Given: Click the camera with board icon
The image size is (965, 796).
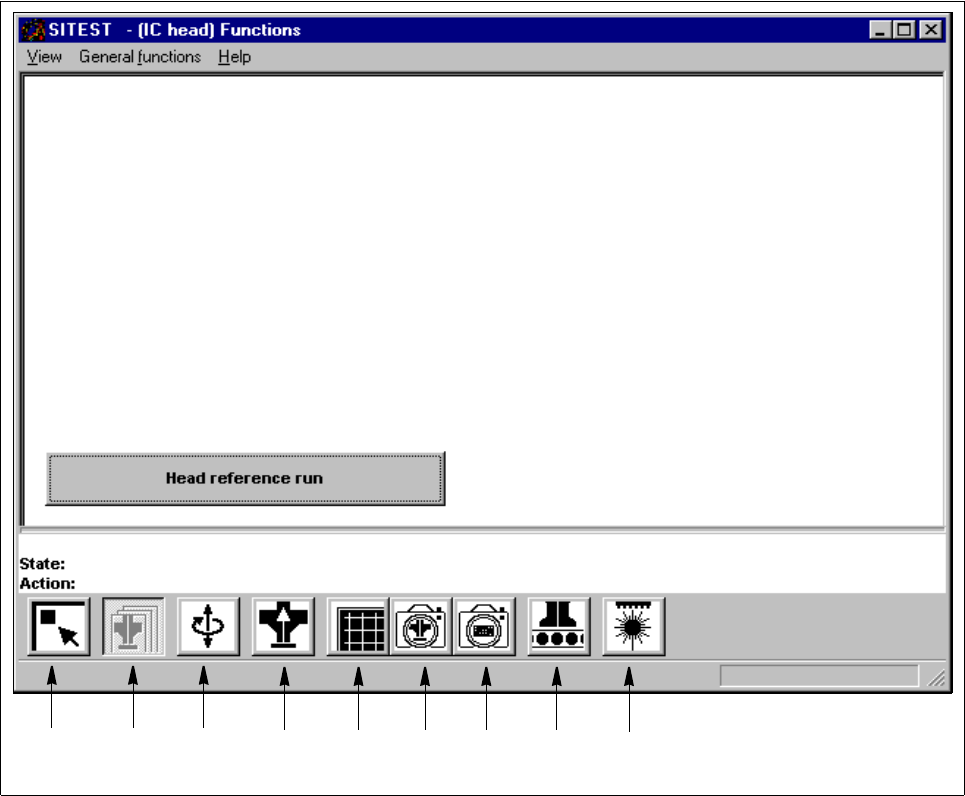Looking at the screenshot, I should click(484, 627).
